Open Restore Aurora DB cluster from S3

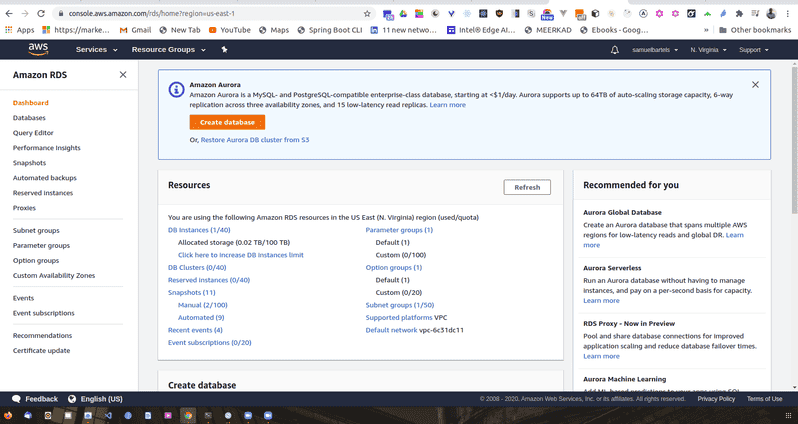[255, 140]
